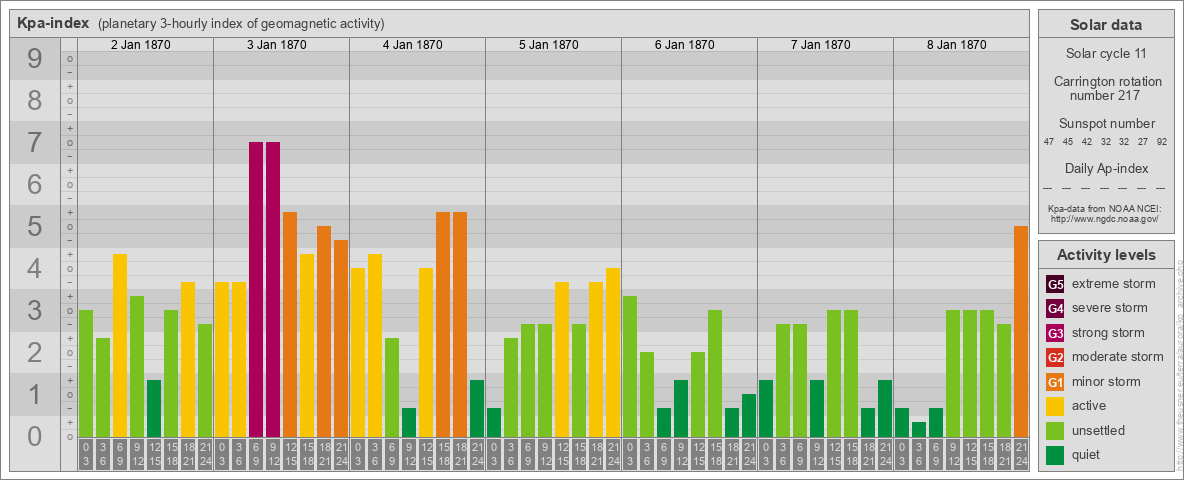Click the '3 Jan 1870' date header

click(276, 45)
